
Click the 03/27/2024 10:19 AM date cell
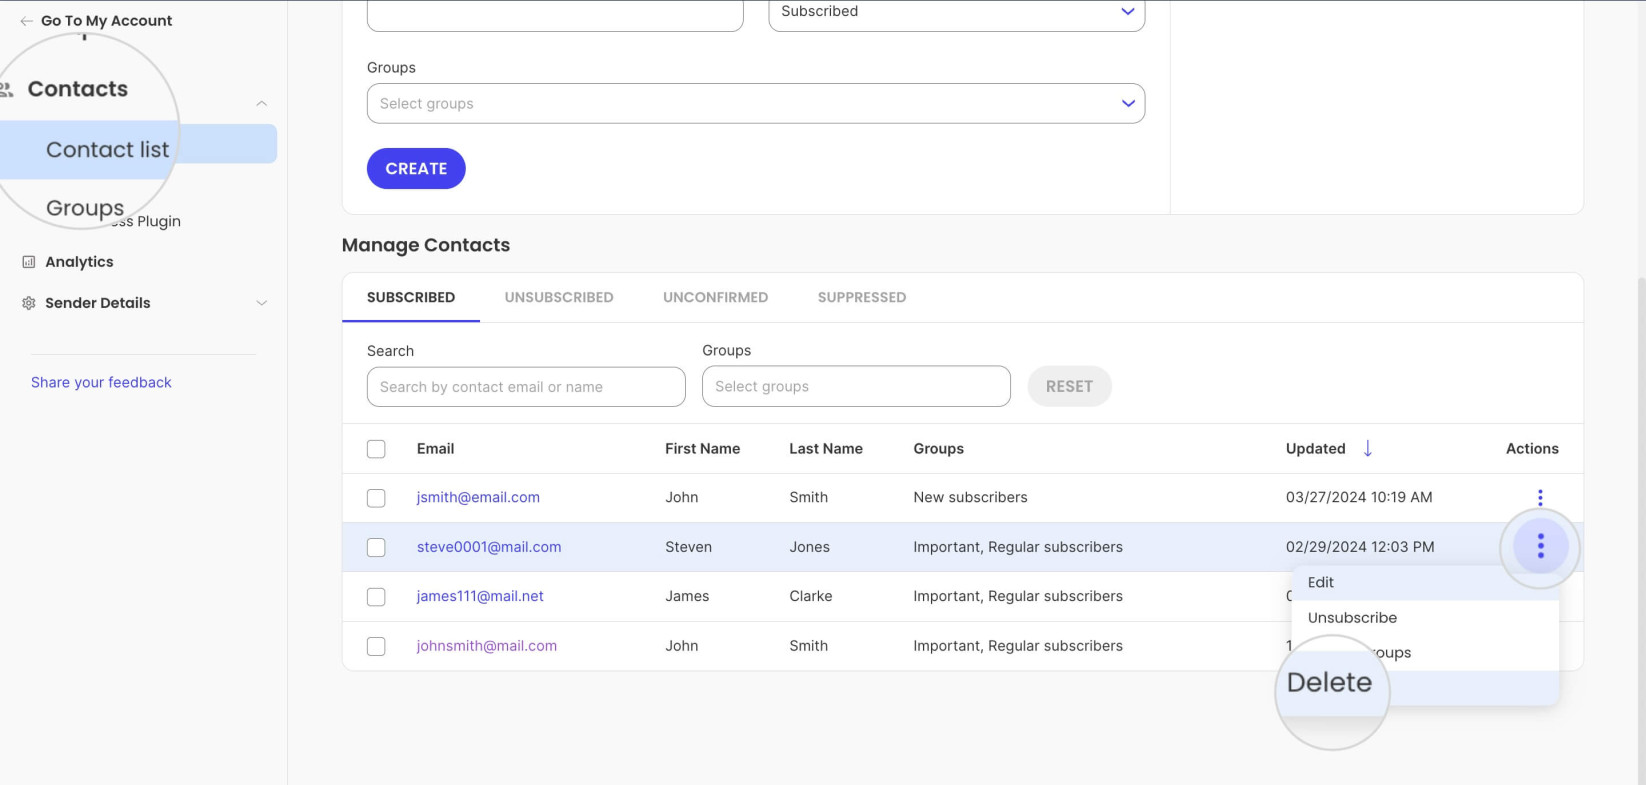pos(1359,497)
